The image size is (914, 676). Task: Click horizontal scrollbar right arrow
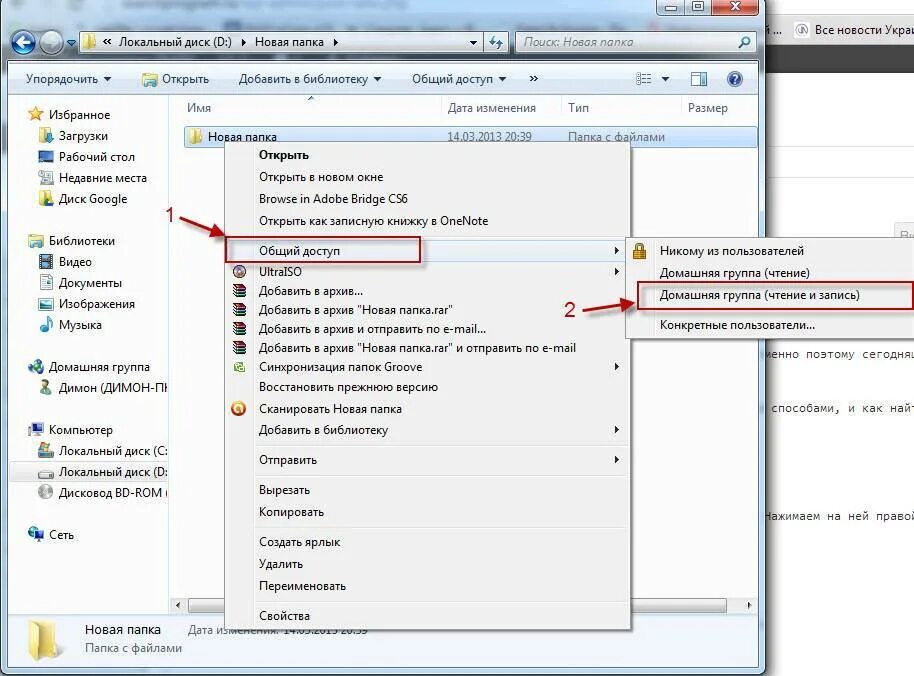[749, 605]
